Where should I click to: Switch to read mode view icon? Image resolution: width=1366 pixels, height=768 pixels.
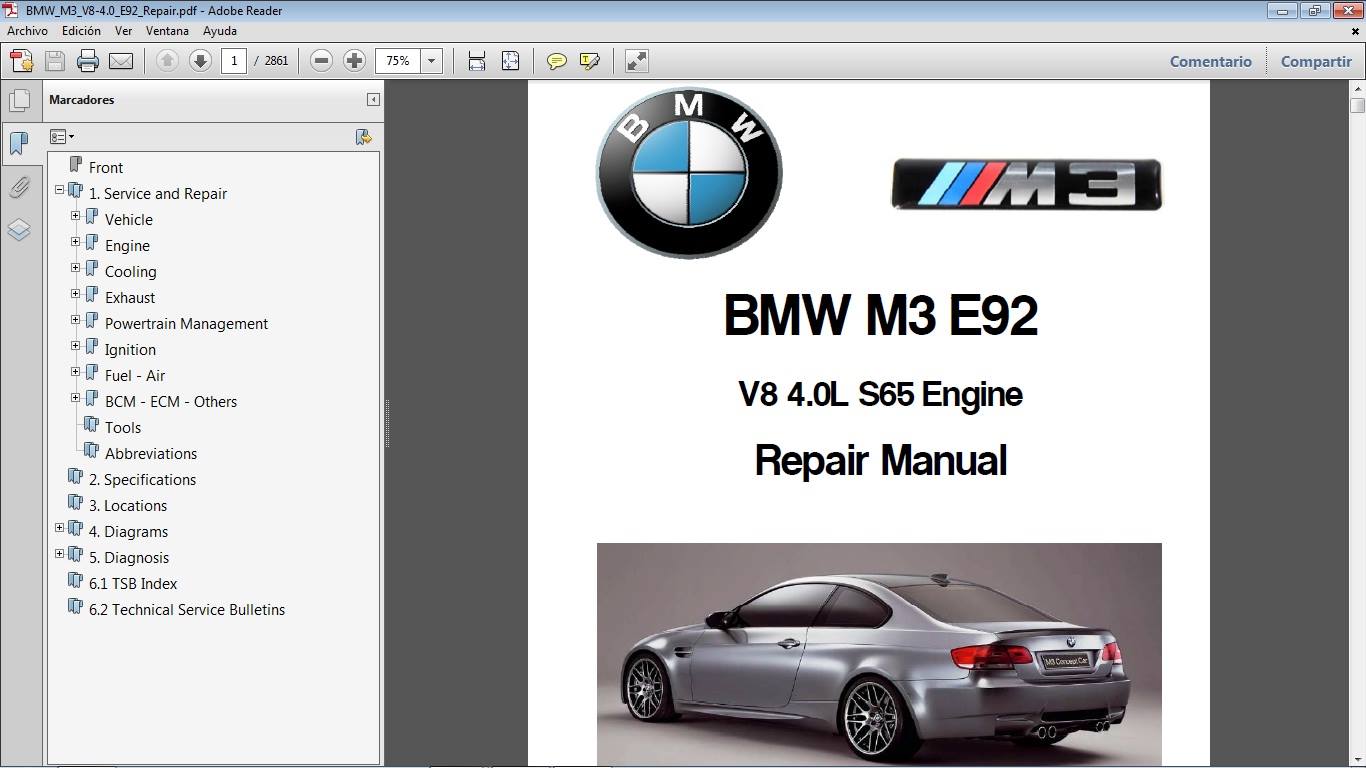637,61
